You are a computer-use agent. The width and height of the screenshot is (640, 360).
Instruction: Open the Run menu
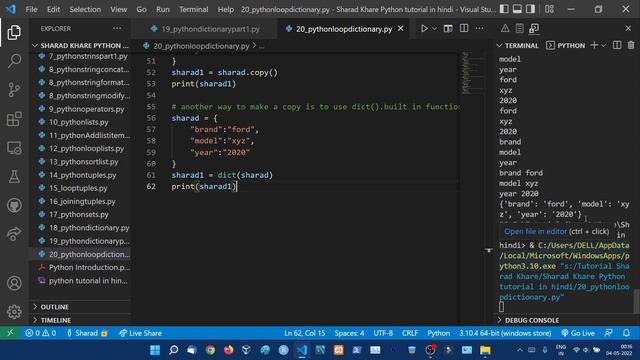tap(162, 9)
